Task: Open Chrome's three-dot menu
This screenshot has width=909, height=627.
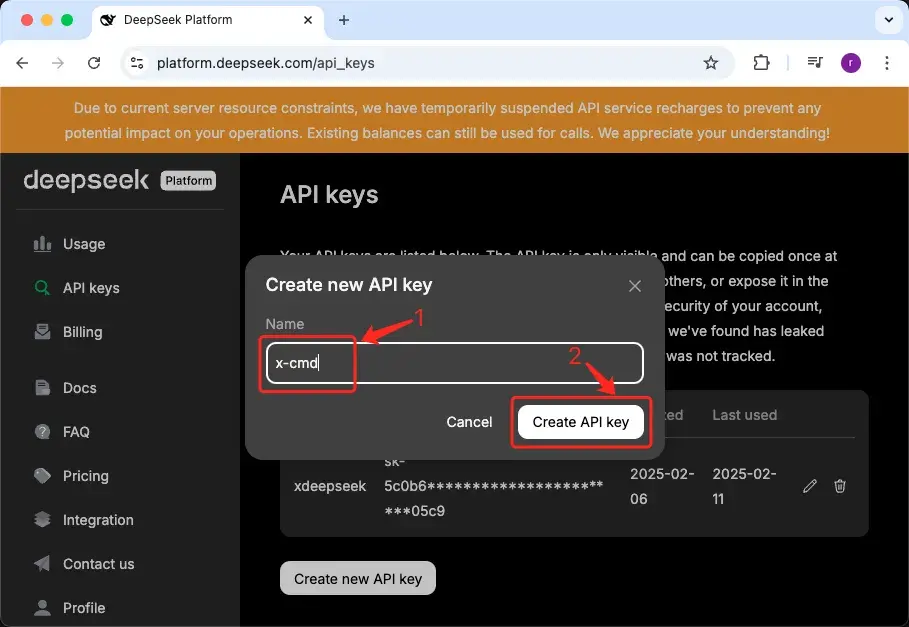Action: pyautogui.click(x=887, y=62)
